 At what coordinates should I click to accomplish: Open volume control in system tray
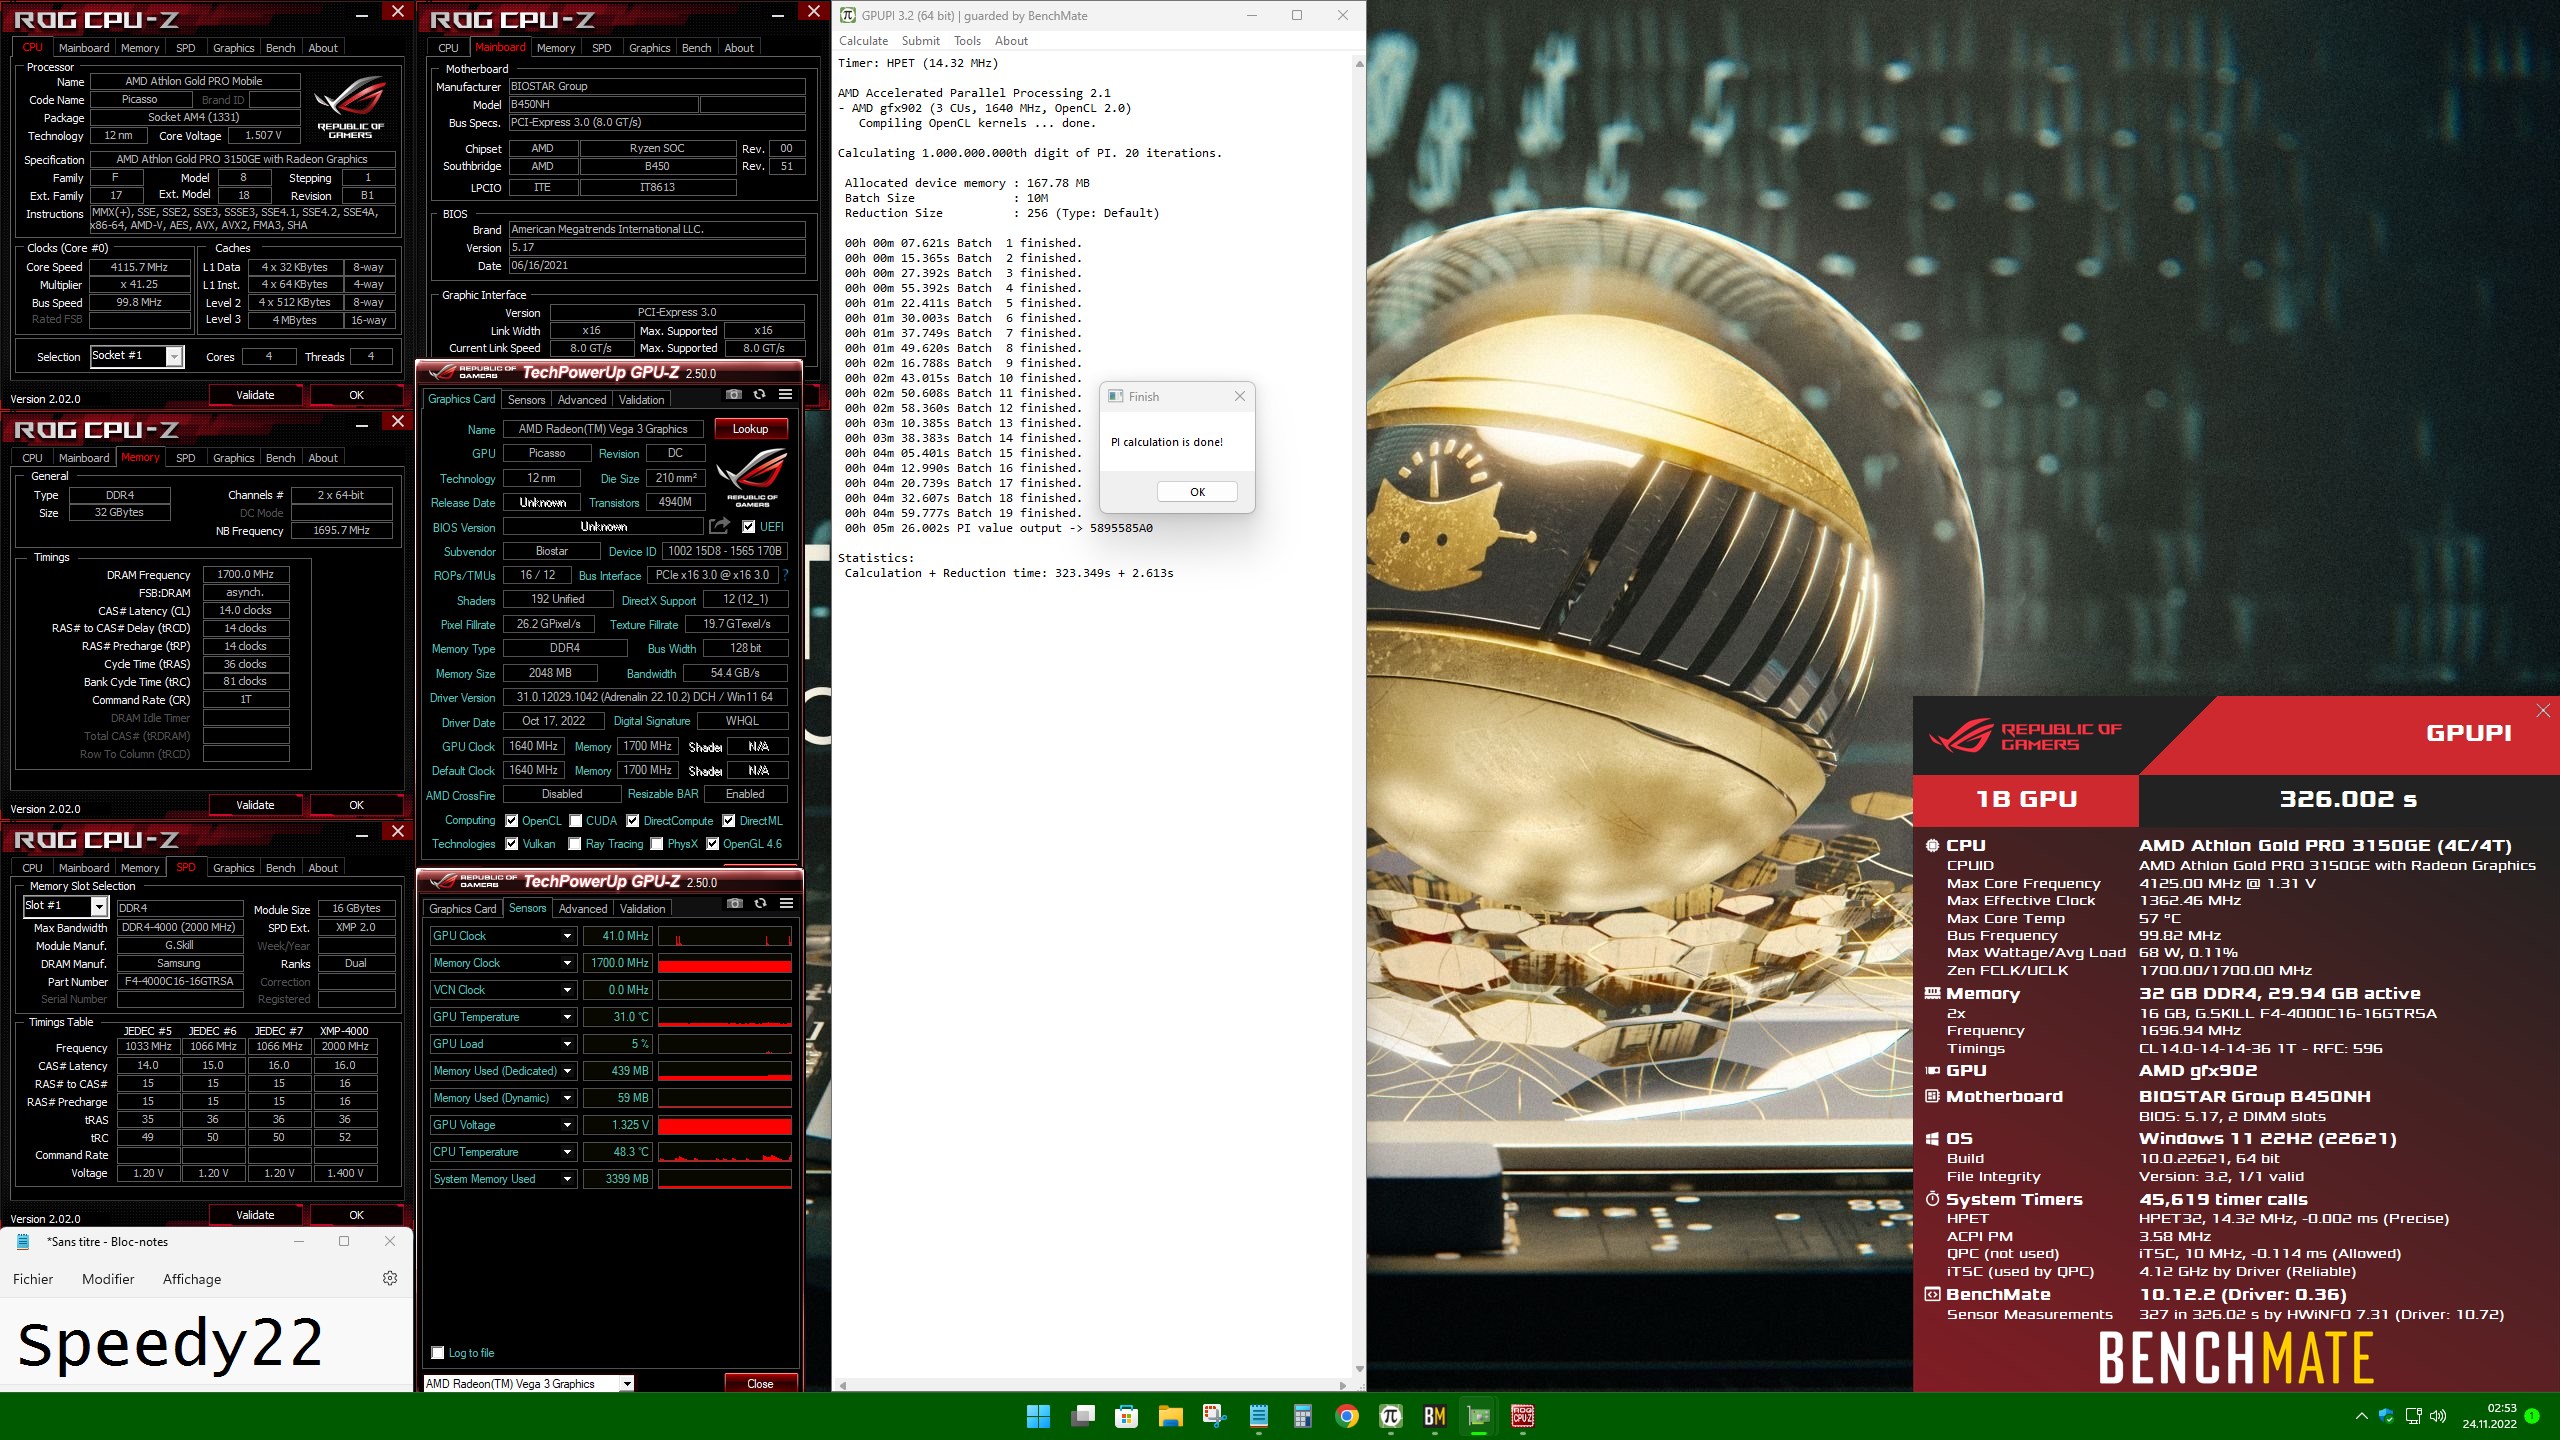click(x=2438, y=1416)
